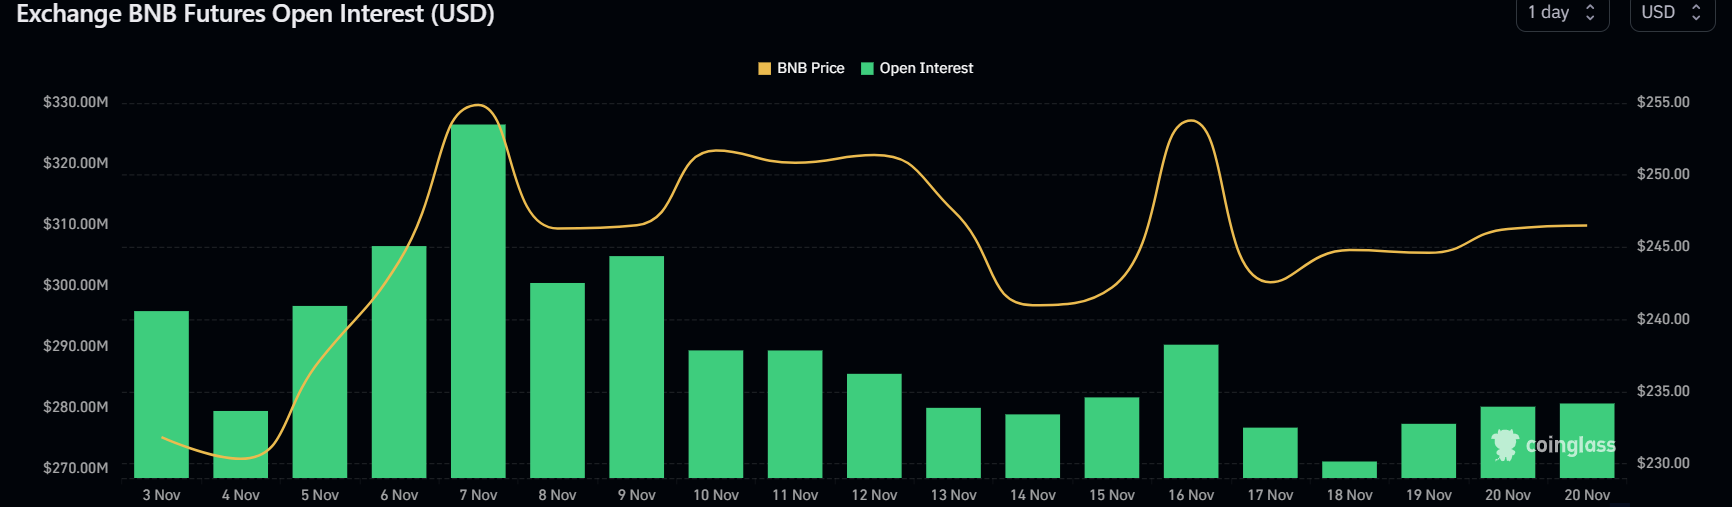This screenshot has width=1732, height=507.
Task: Select the 14 Nov open interest bar
Action: click(1032, 446)
